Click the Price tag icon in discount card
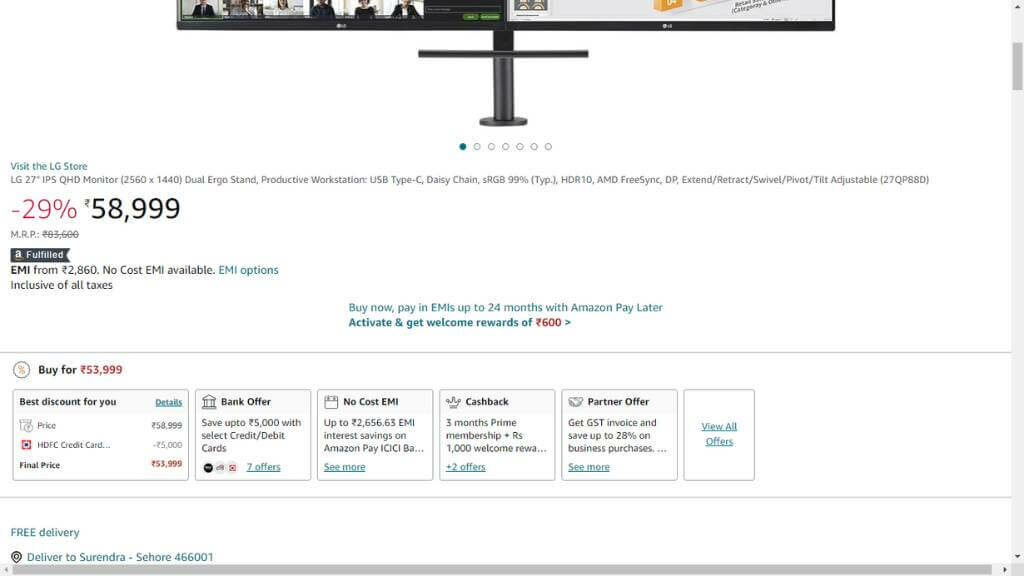Viewport: 1024px width, 576px height. [x=26, y=426]
